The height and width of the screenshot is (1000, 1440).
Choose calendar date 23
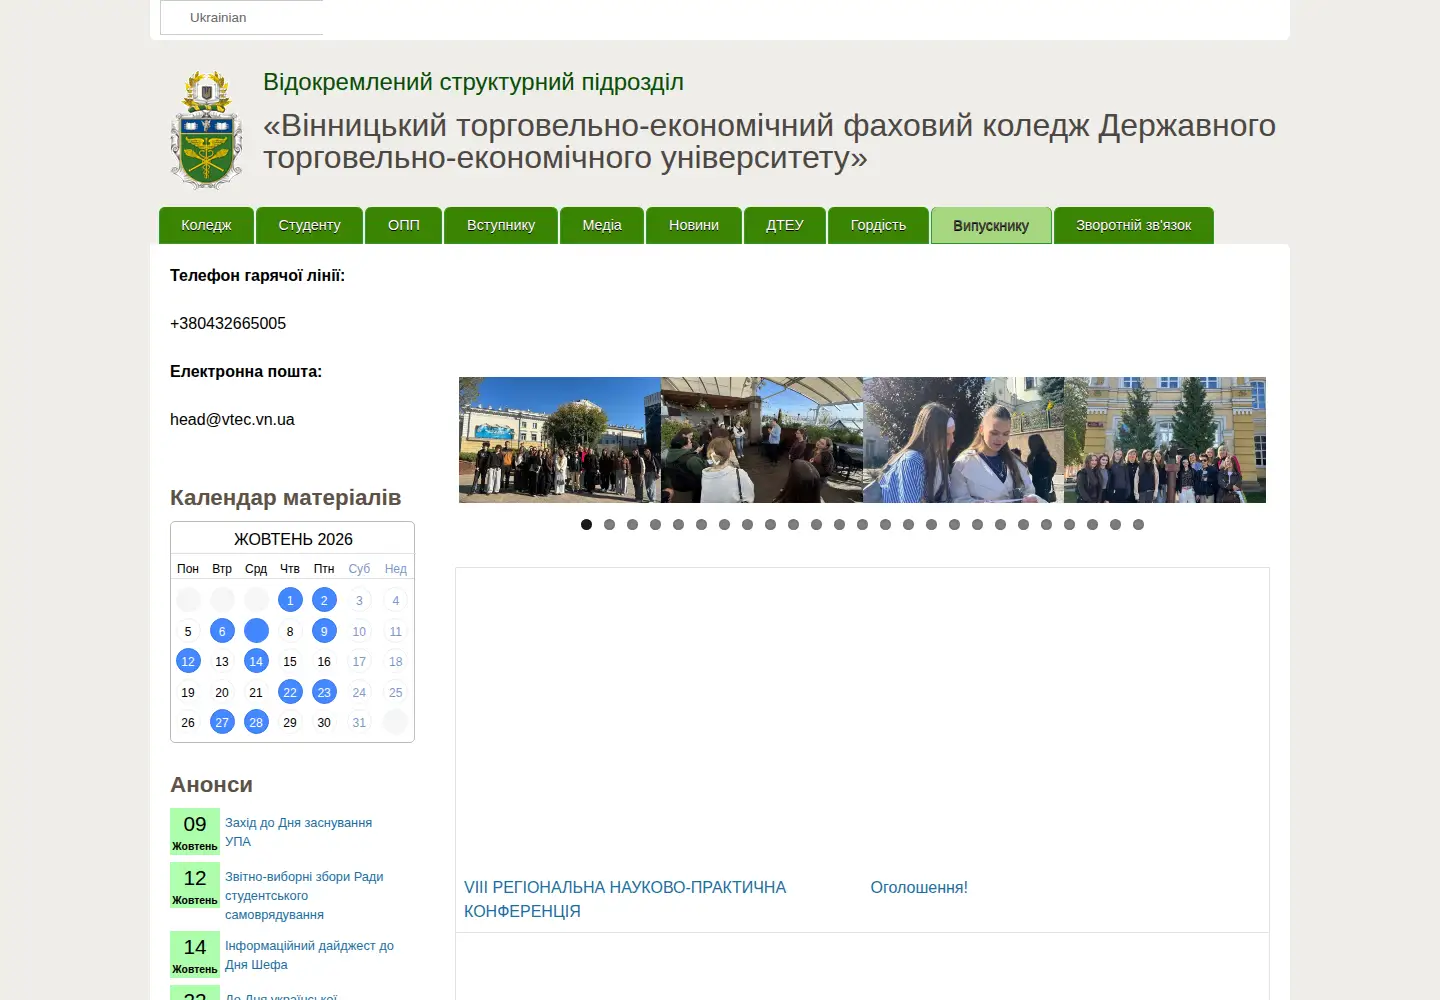[324, 692]
